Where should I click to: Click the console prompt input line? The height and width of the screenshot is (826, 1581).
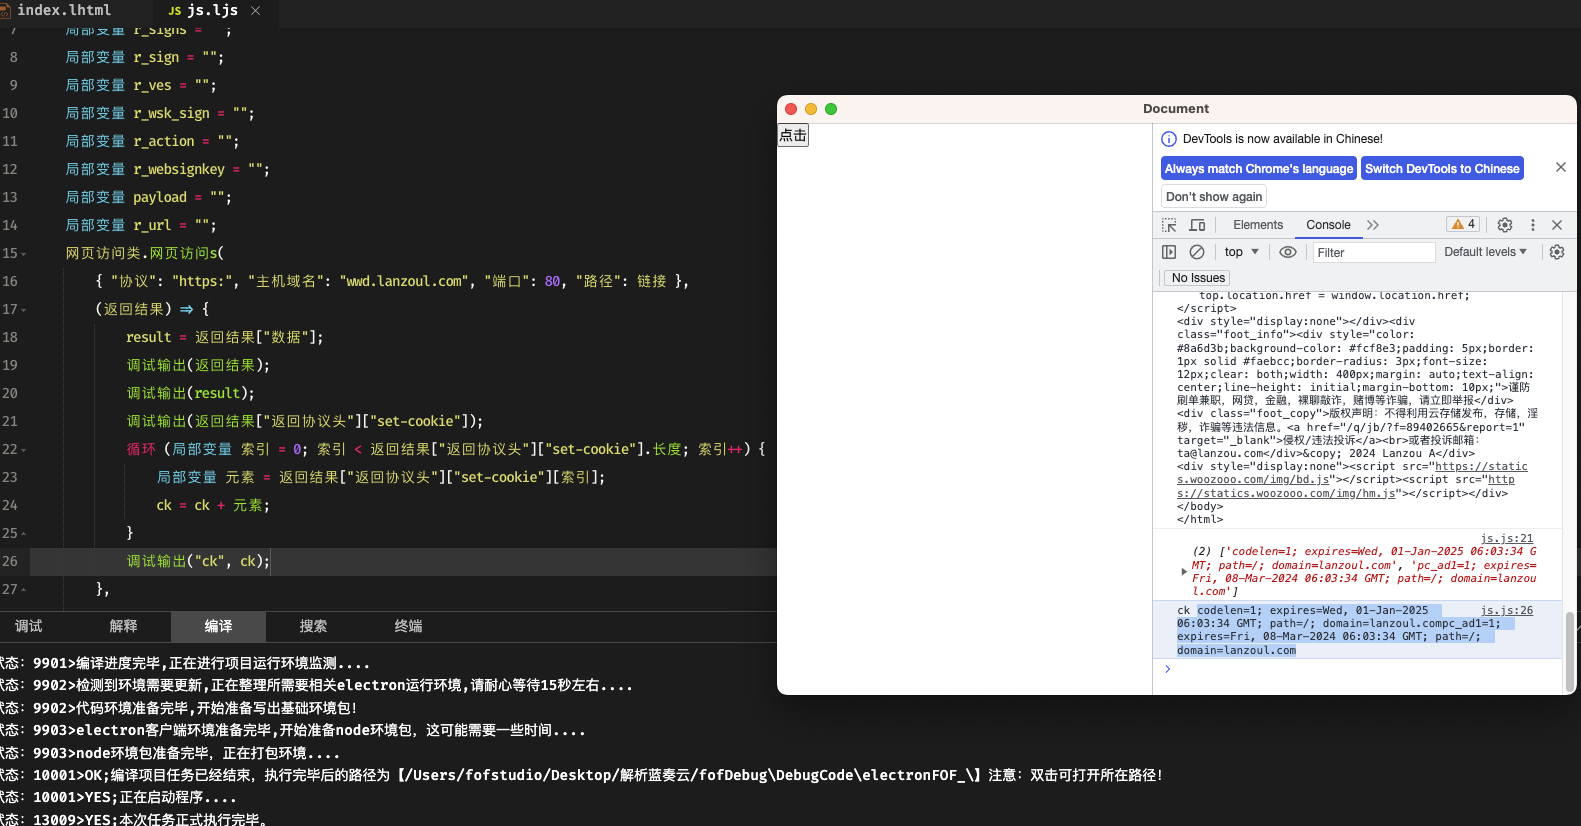pos(1360,670)
